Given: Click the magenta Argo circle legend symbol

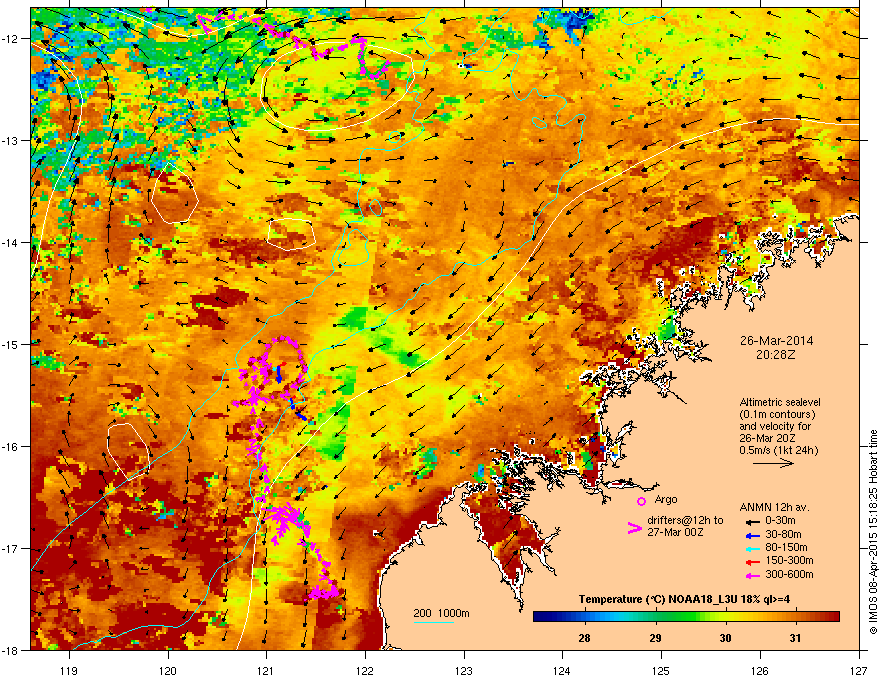Looking at the screenshot, I should [x=641, y=501].
